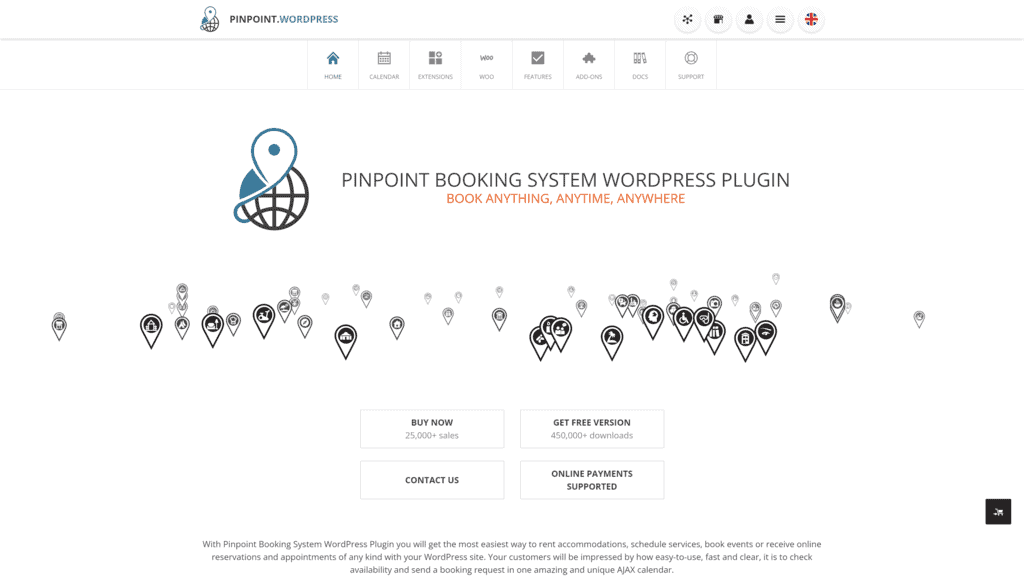Click Online Payments Supported button
The image size is (1024, 576).
tap(592, 480)
